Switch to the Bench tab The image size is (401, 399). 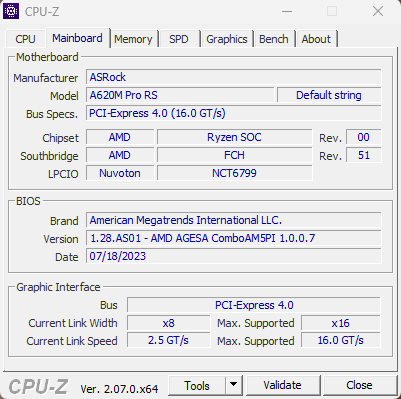click(274, 39)
